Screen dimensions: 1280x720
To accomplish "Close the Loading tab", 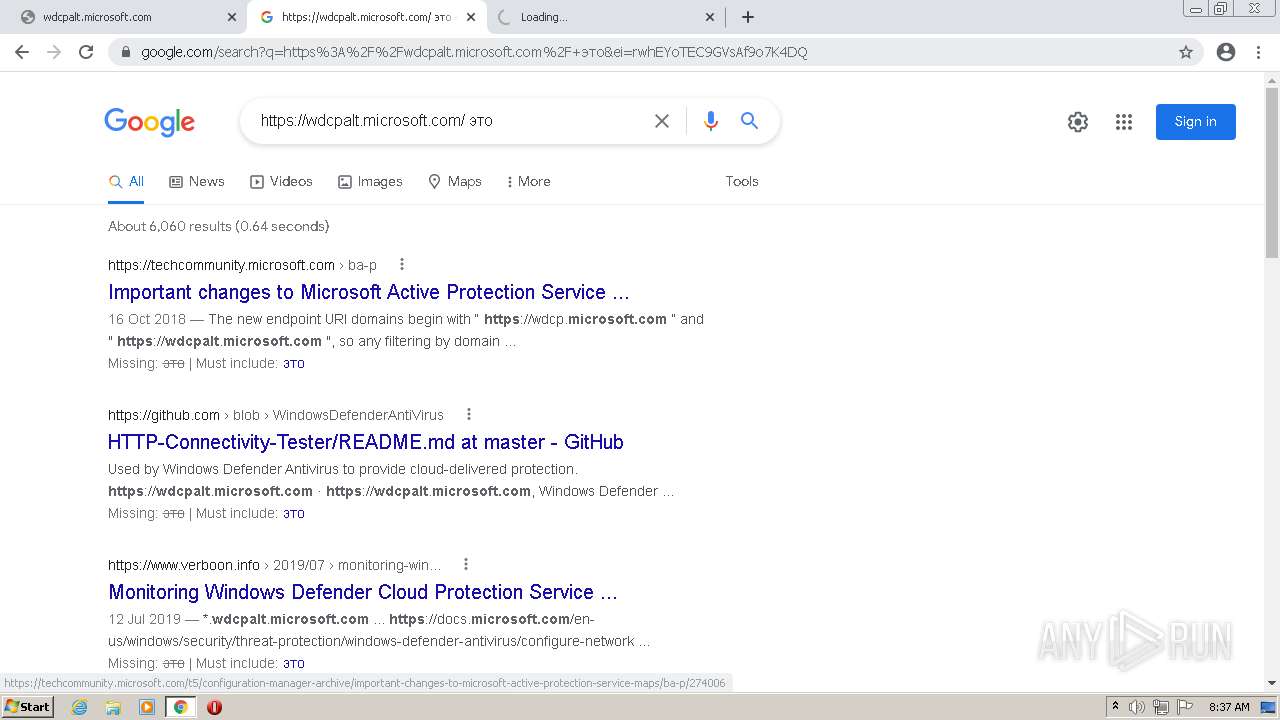I will pyautogui.click(x=710, y=17).
